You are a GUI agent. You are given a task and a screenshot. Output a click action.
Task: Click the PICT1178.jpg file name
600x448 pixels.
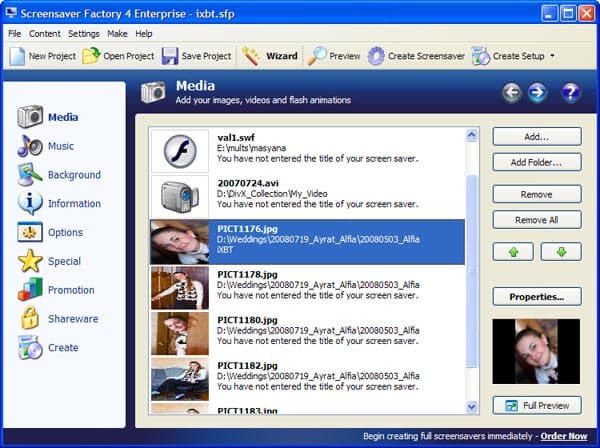tap(247, 274)
